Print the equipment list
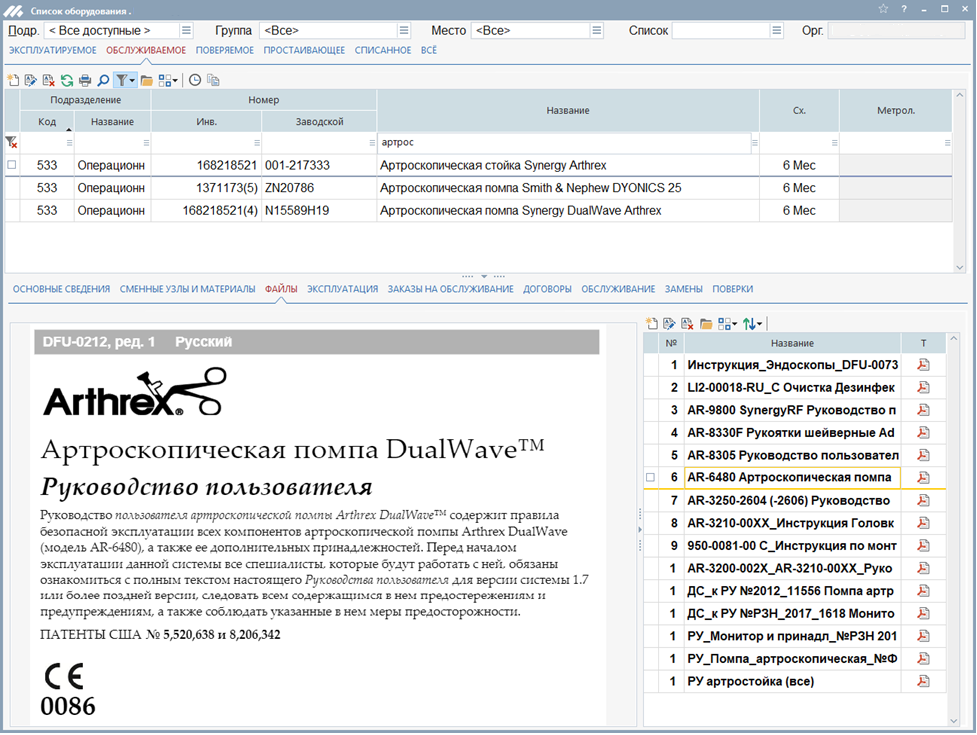 [x=85, y=80]
